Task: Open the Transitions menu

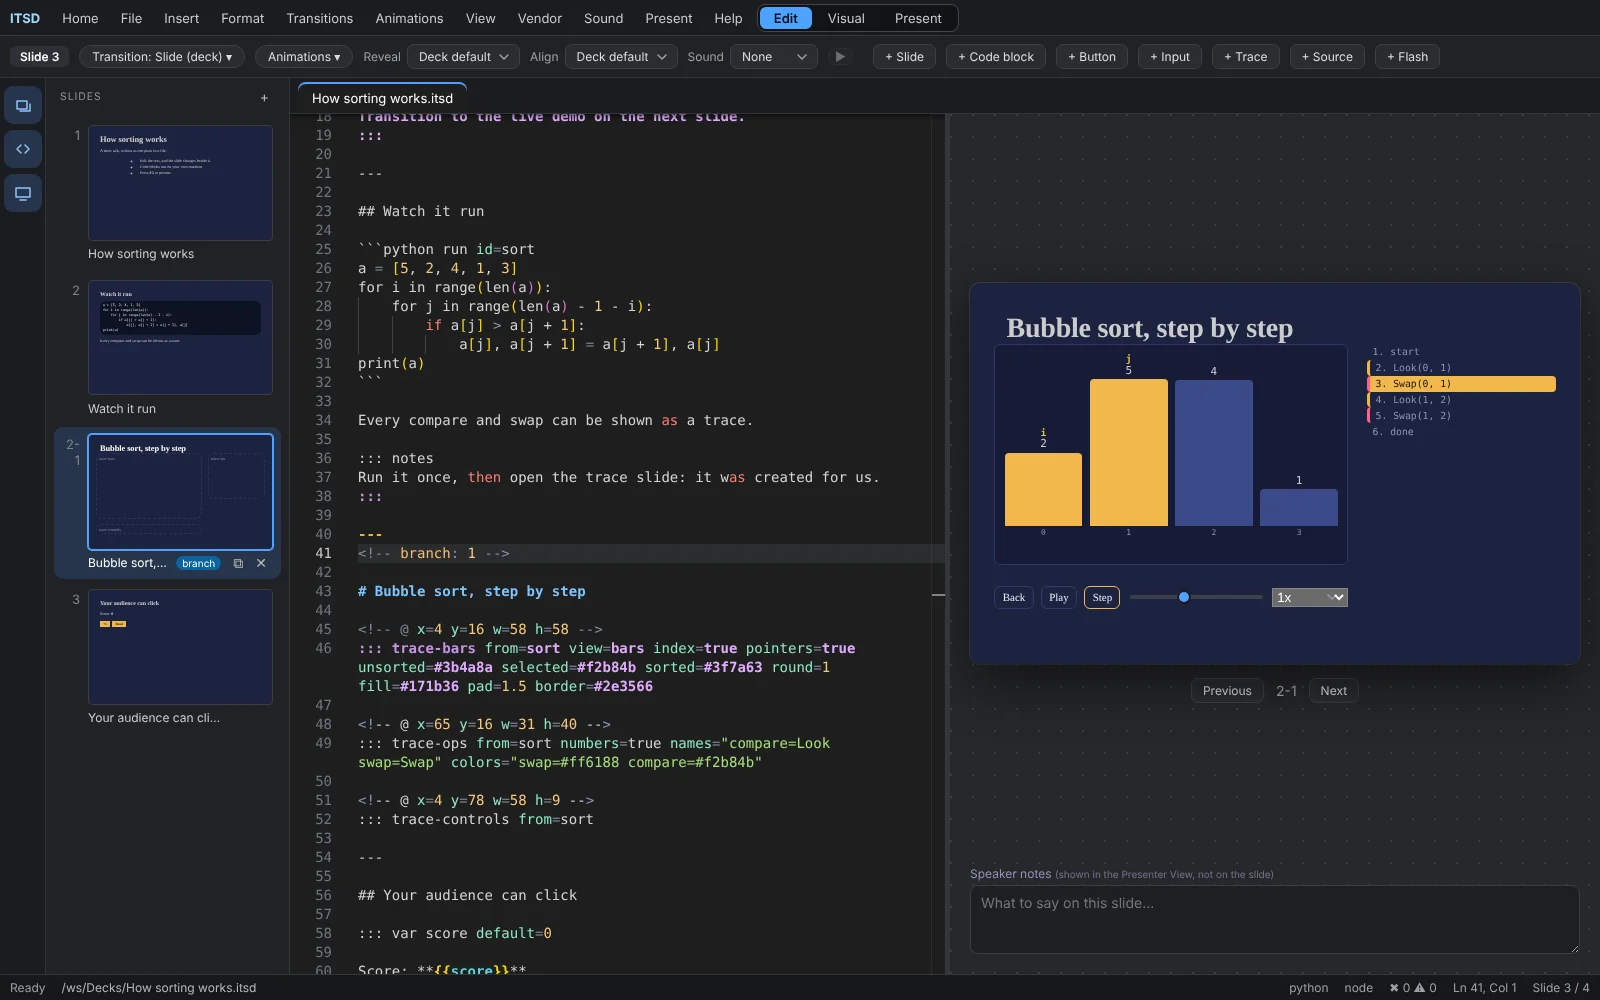Action: (x=319, y=18)
